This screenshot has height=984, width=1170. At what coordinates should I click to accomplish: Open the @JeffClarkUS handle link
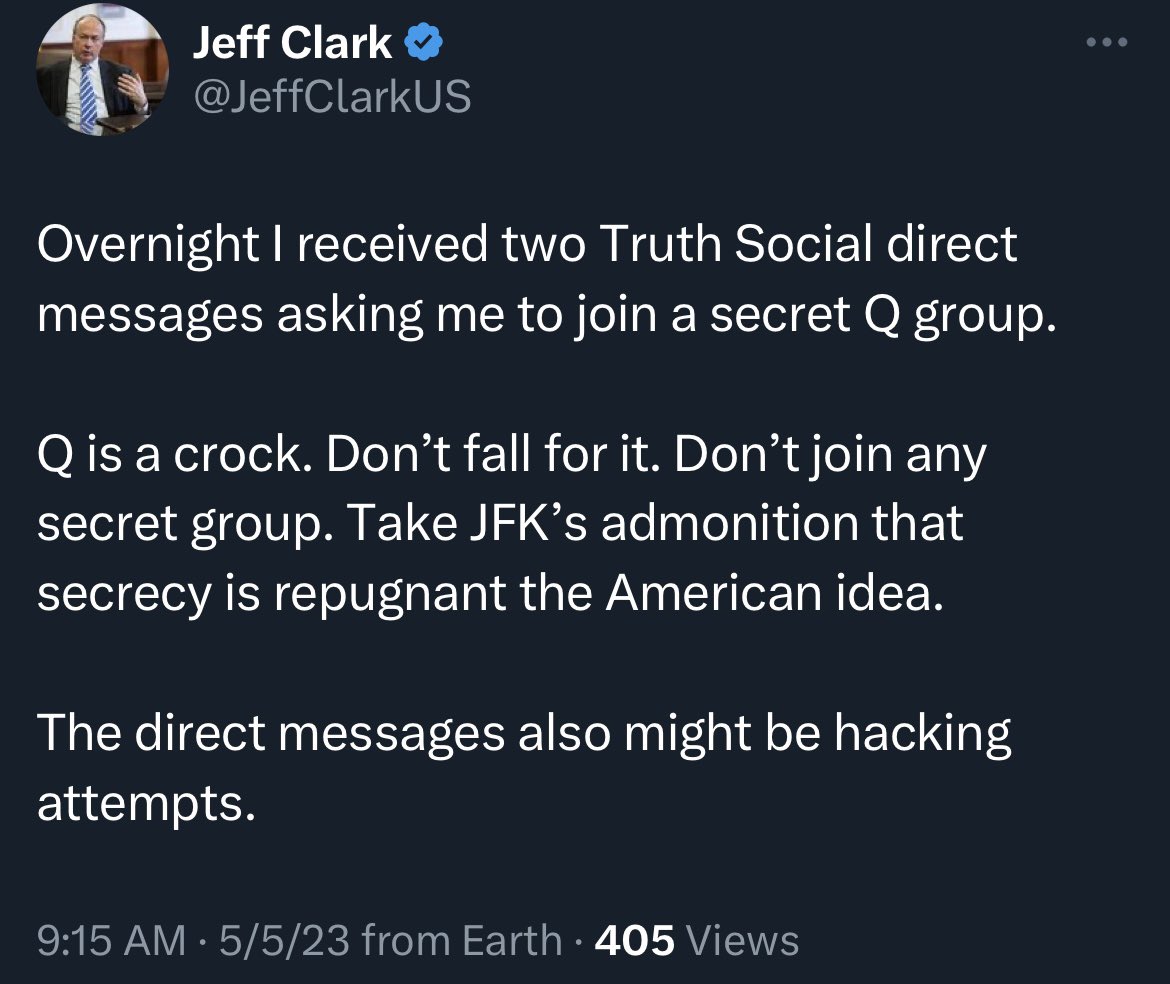point(329,97)
